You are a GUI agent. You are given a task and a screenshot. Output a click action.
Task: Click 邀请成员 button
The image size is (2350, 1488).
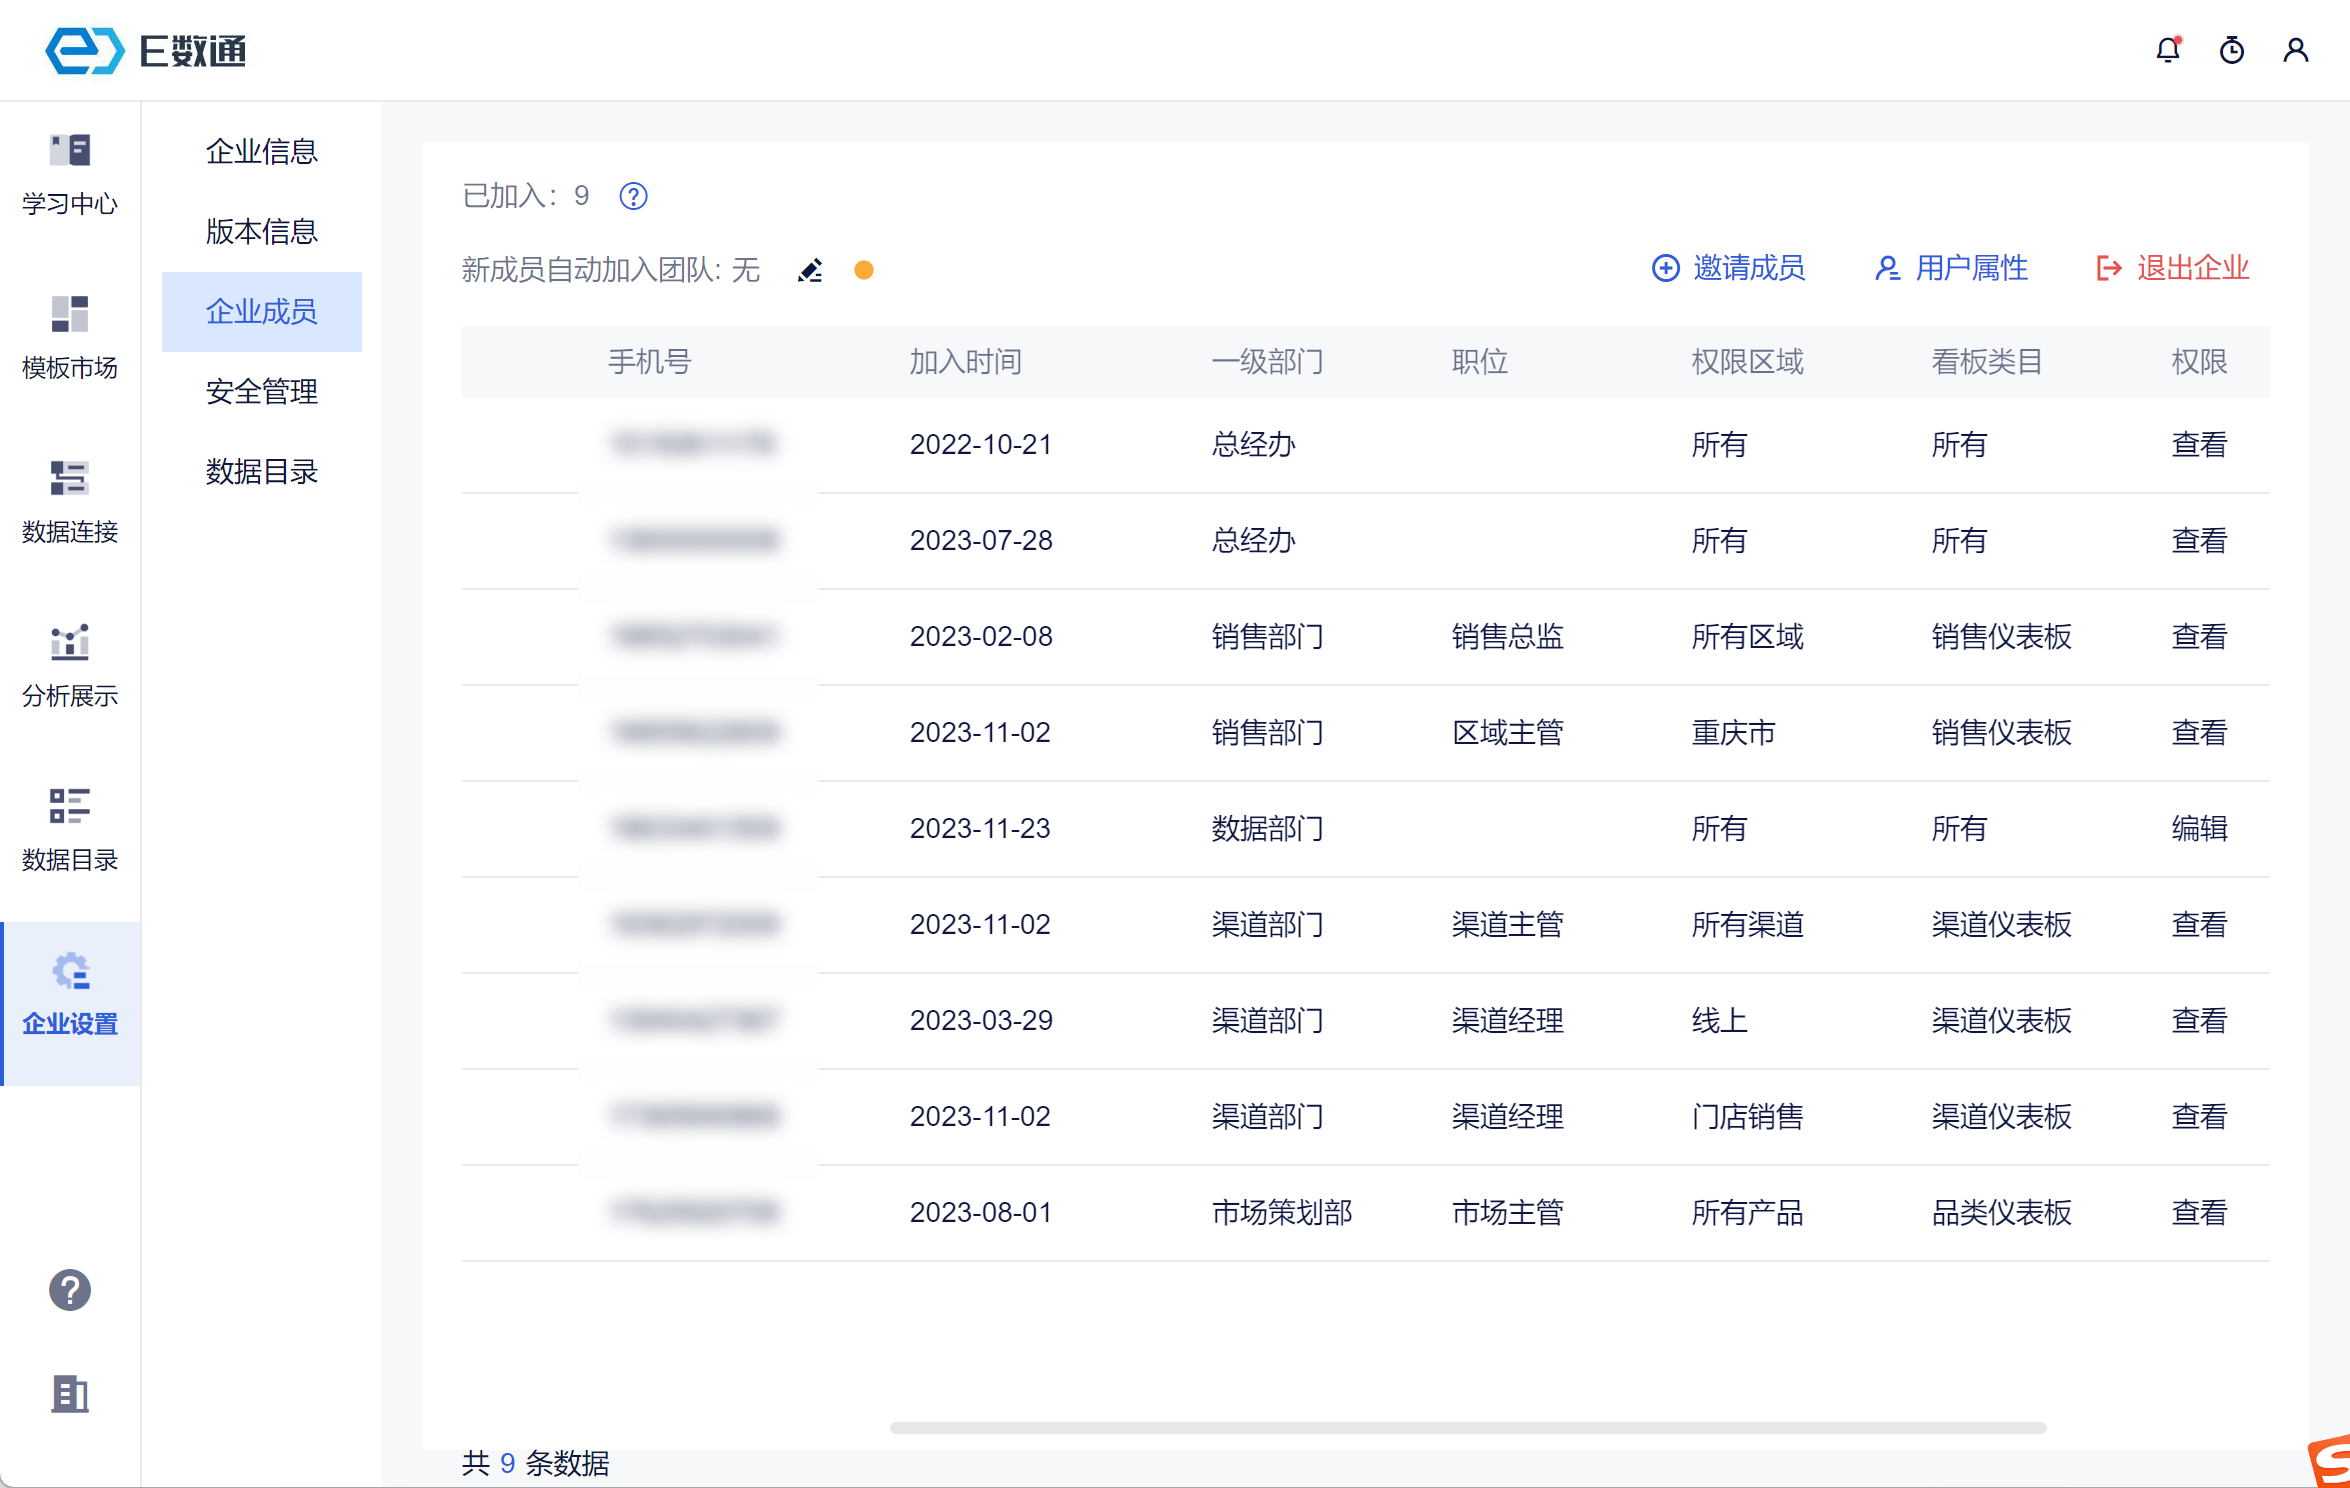click(1729, 268)
